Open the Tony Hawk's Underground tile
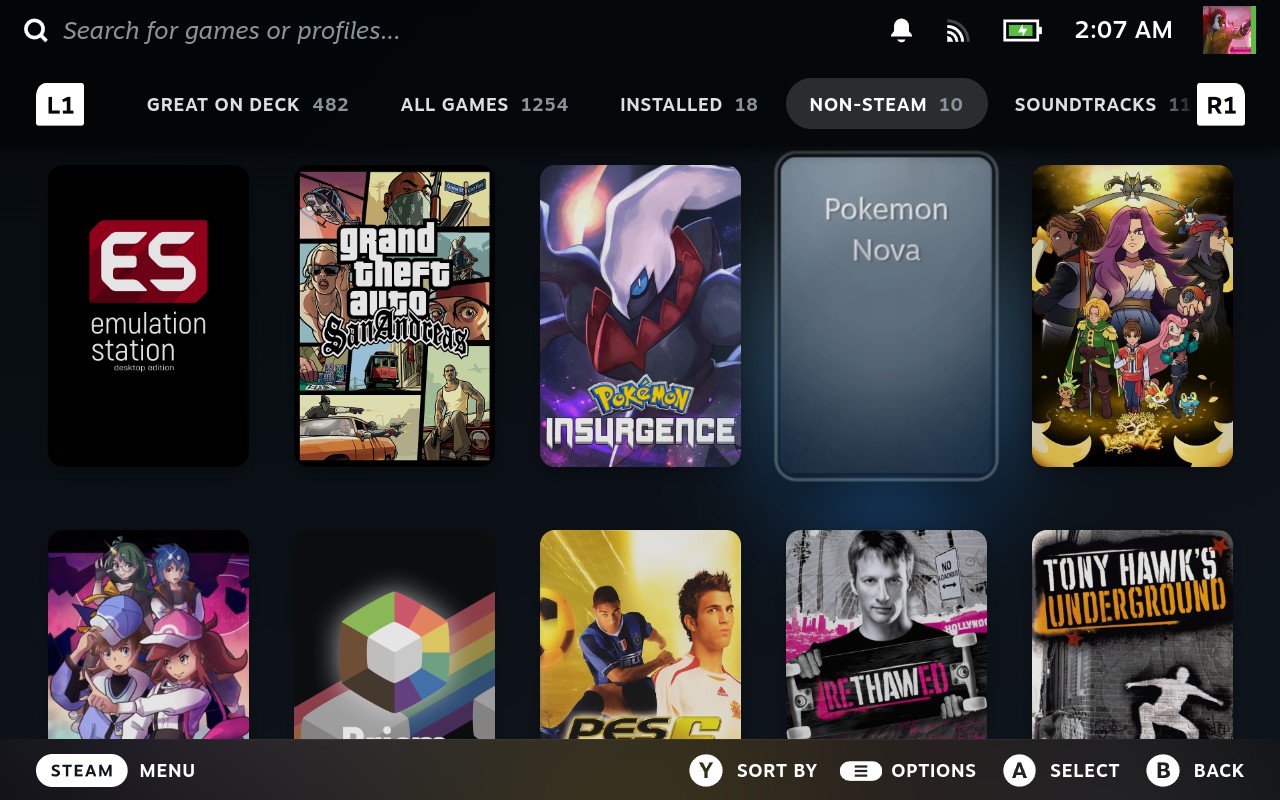Image resolution: width=1280 pixels, height=800 pixels. click(x=1132, y=635)
